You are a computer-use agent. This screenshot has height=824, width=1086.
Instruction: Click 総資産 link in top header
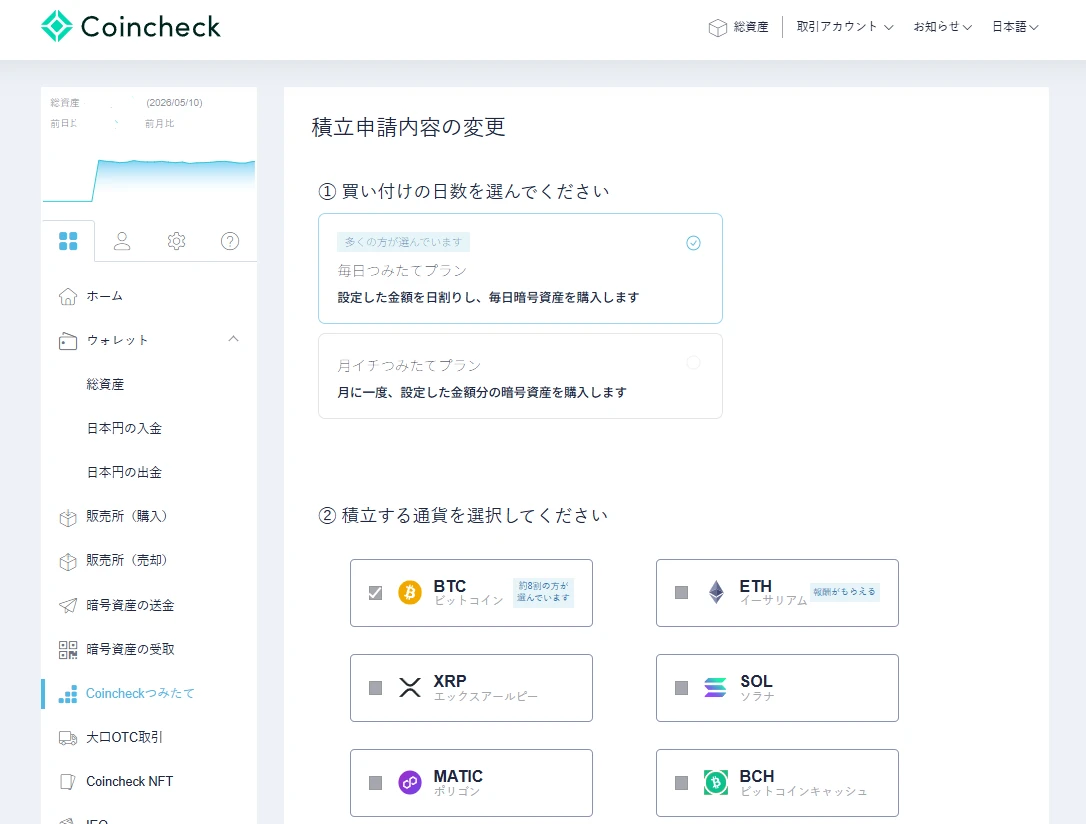[x=751, y=27]
